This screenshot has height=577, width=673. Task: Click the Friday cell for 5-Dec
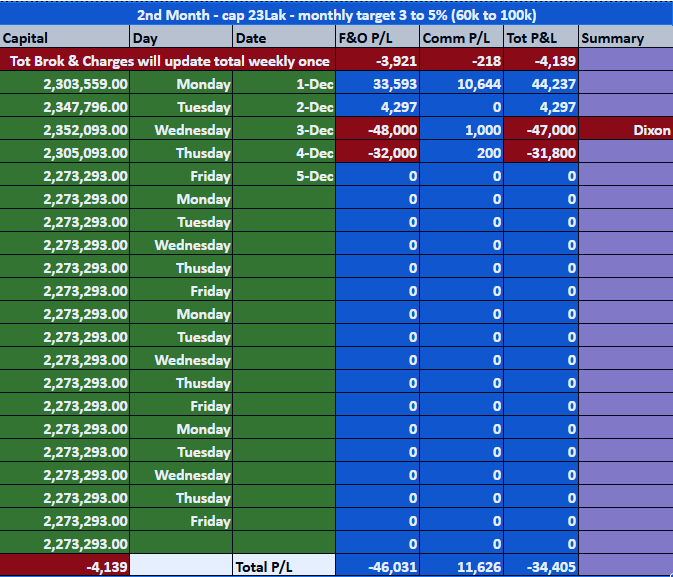pos(181,176)
